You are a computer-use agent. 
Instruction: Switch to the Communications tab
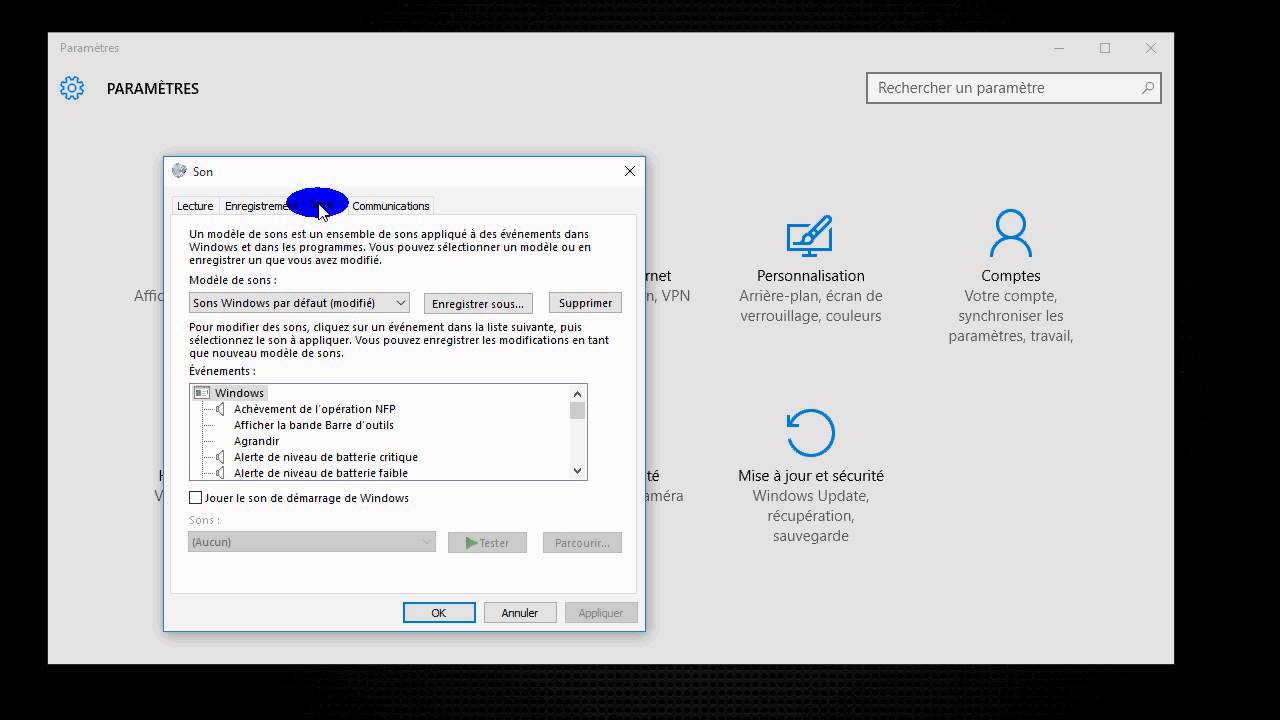coord(391,206)
